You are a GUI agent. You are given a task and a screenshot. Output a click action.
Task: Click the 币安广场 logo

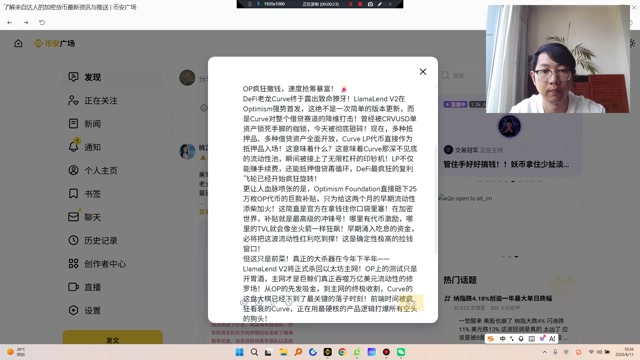[x=54, y=43]
